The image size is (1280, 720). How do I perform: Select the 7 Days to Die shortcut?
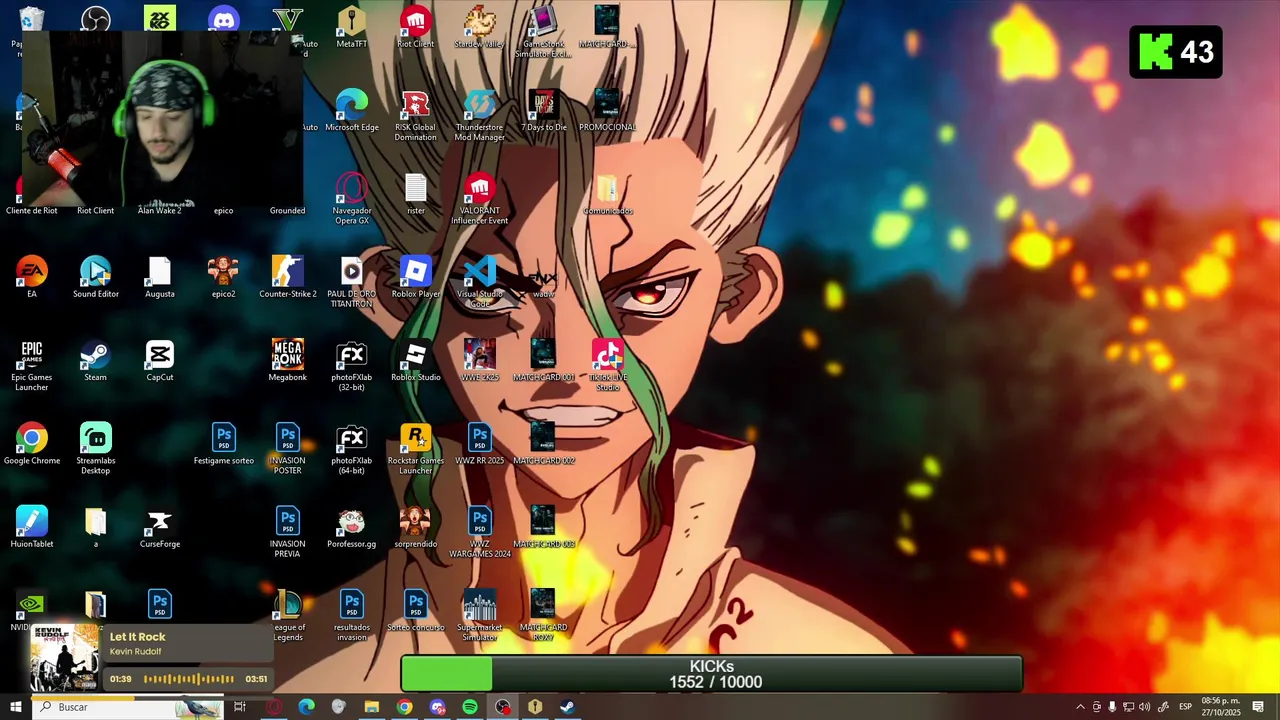coord(543,110)
